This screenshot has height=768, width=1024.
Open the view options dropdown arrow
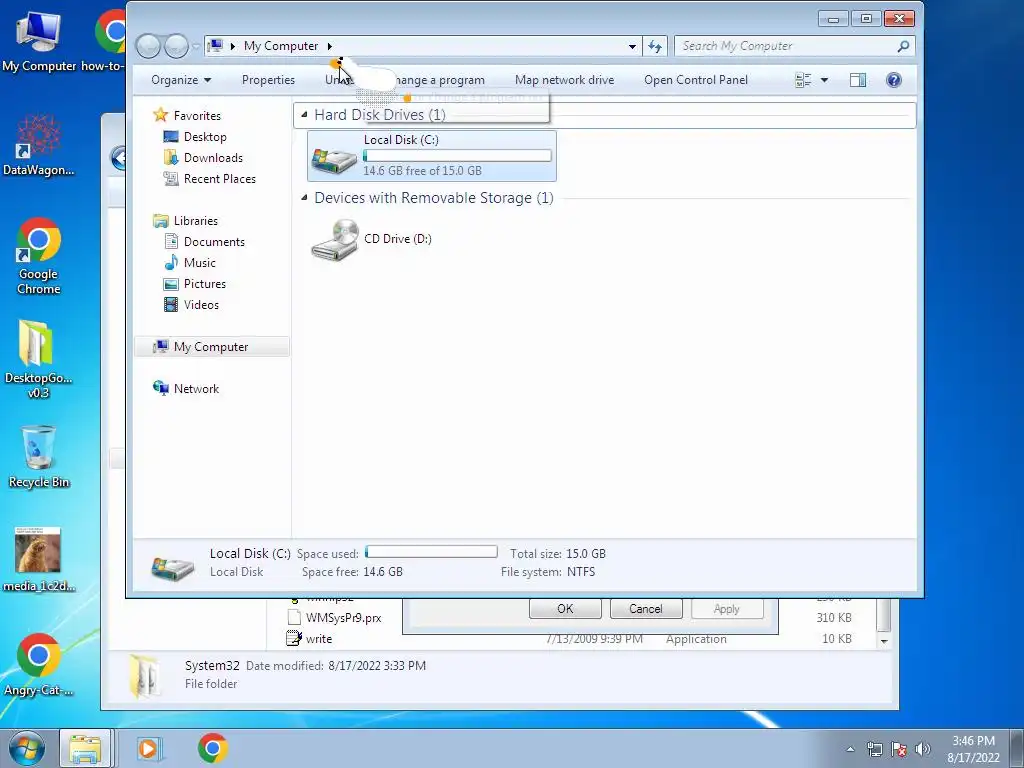point(824,80)
